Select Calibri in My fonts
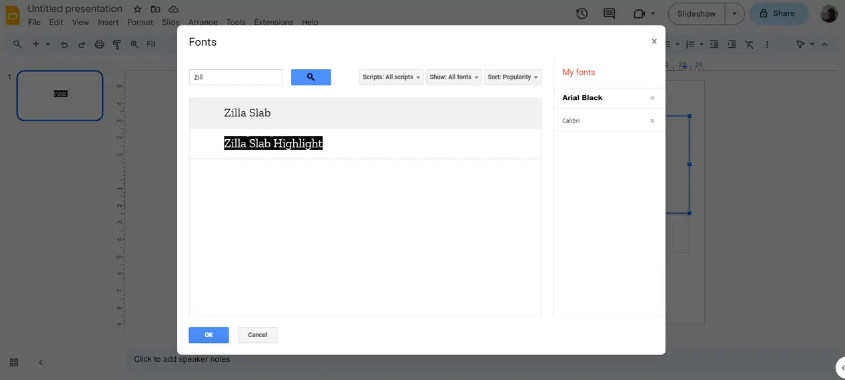This screenshot has width=845, height=380. (571, 121)
